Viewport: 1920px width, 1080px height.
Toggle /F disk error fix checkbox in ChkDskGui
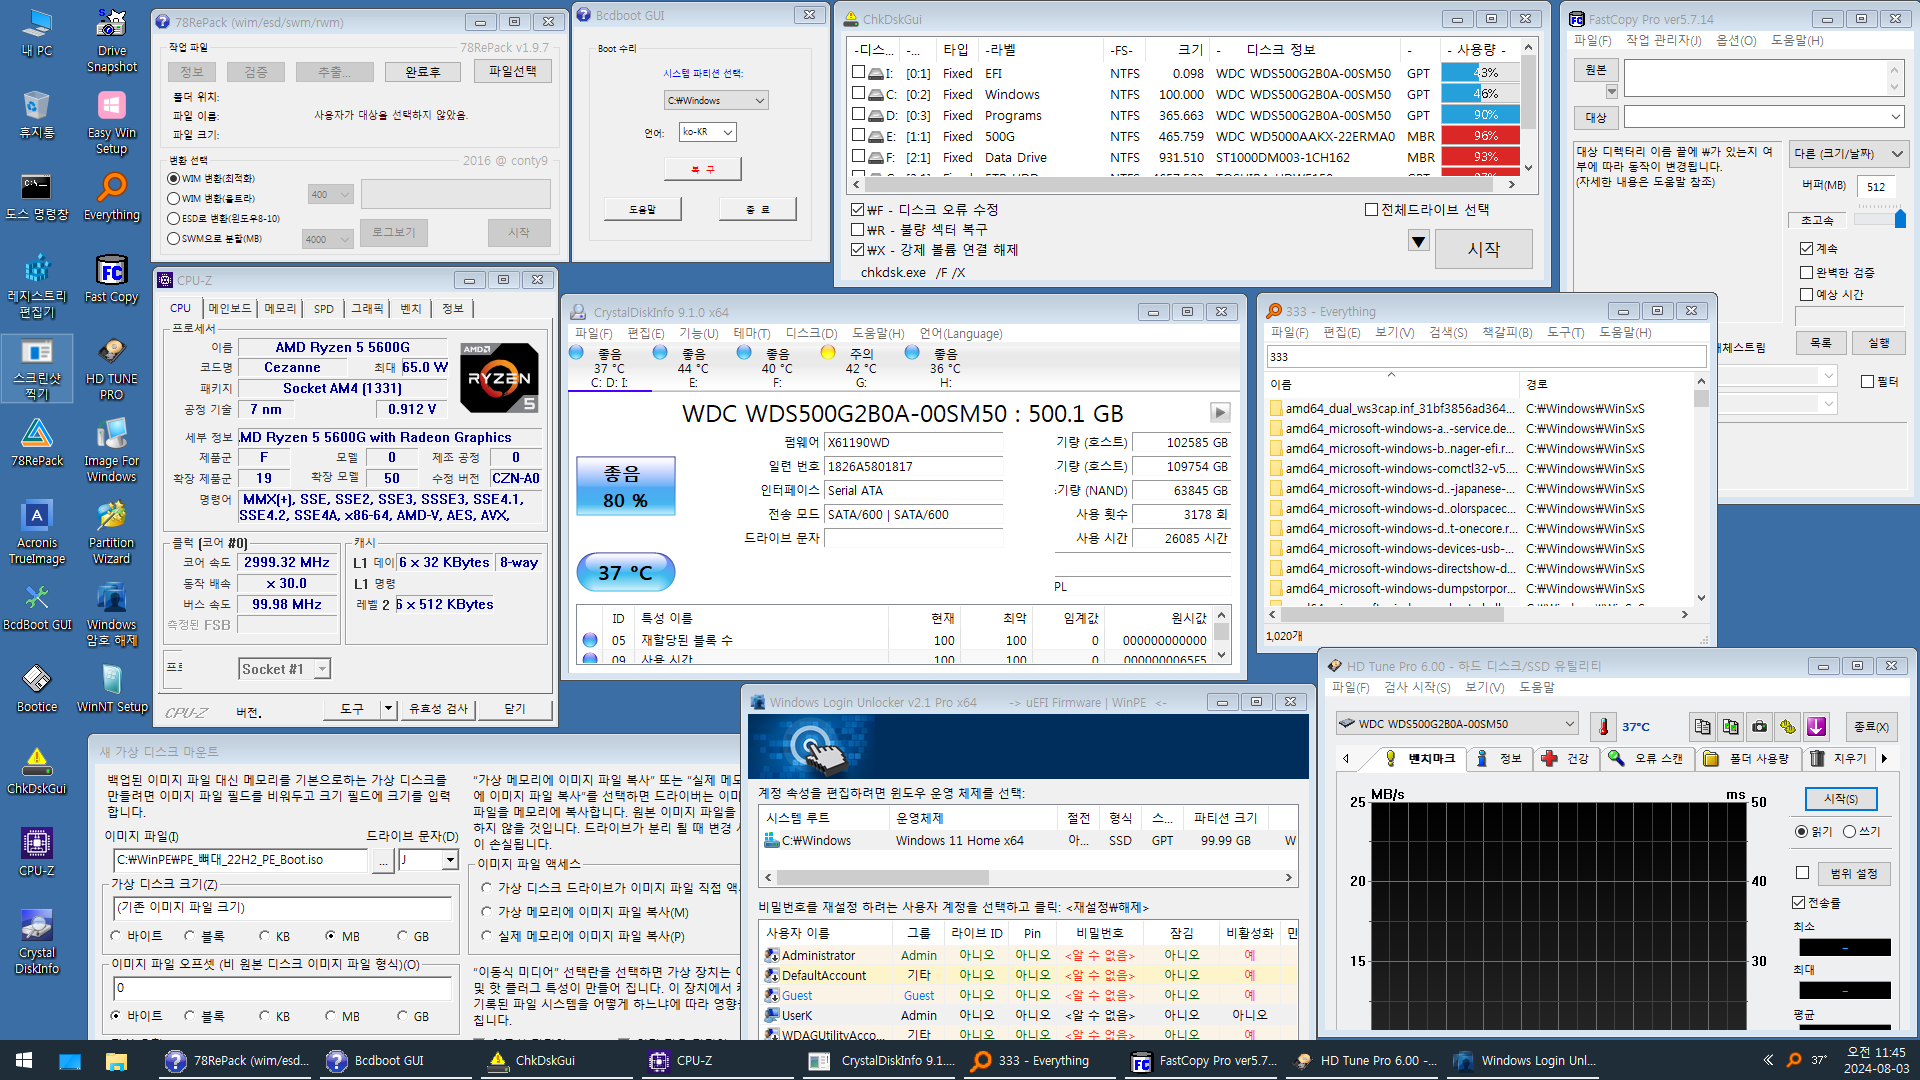(857, 210)
